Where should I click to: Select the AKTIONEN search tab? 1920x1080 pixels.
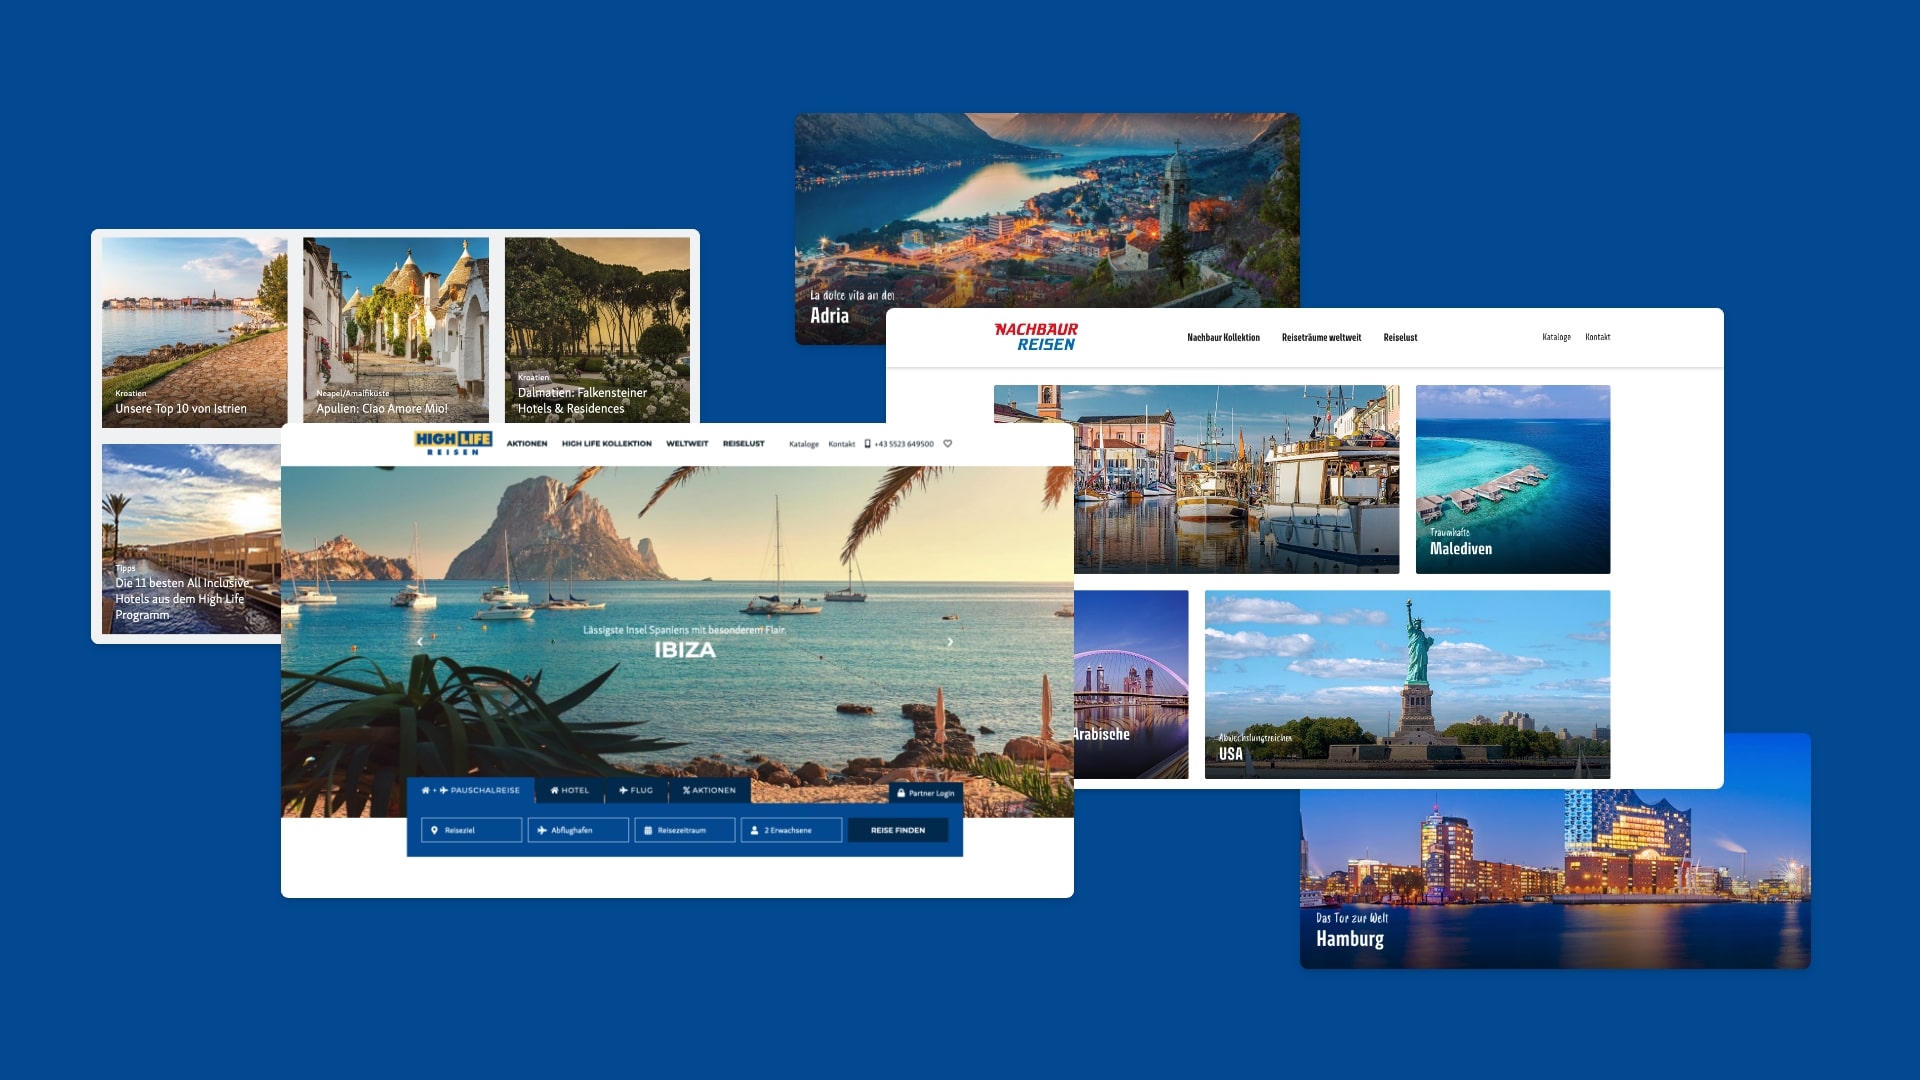point(709,790)
